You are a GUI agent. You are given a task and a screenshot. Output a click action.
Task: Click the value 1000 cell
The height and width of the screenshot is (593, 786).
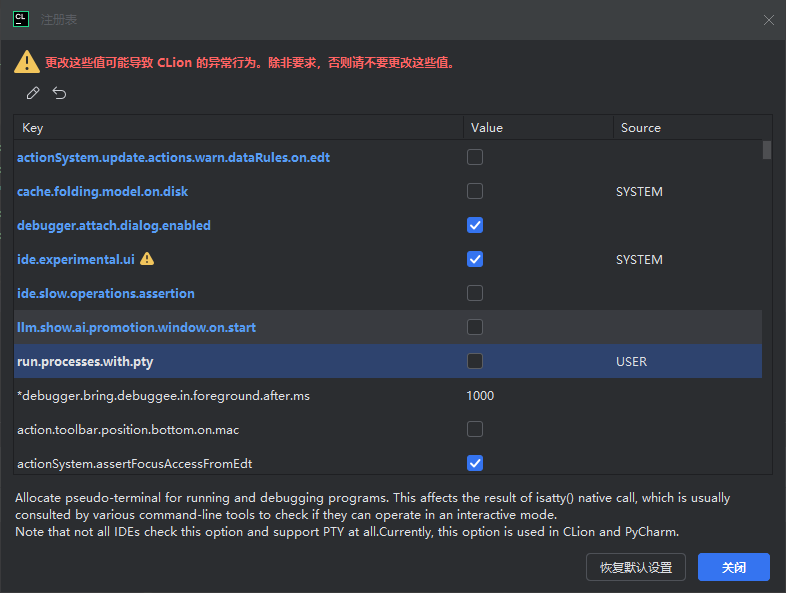tap(480, 396)
